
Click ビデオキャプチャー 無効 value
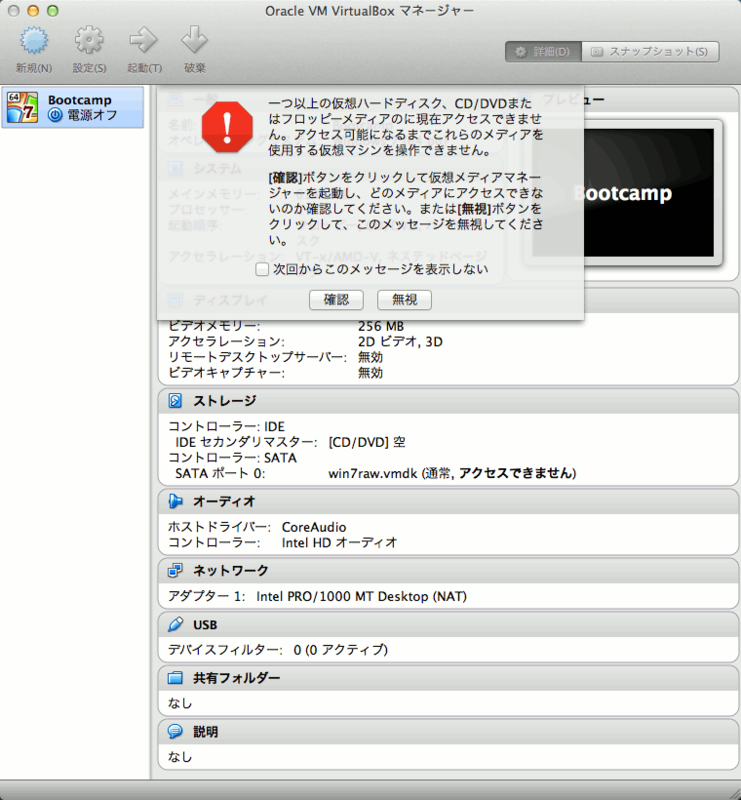[370, 373]
